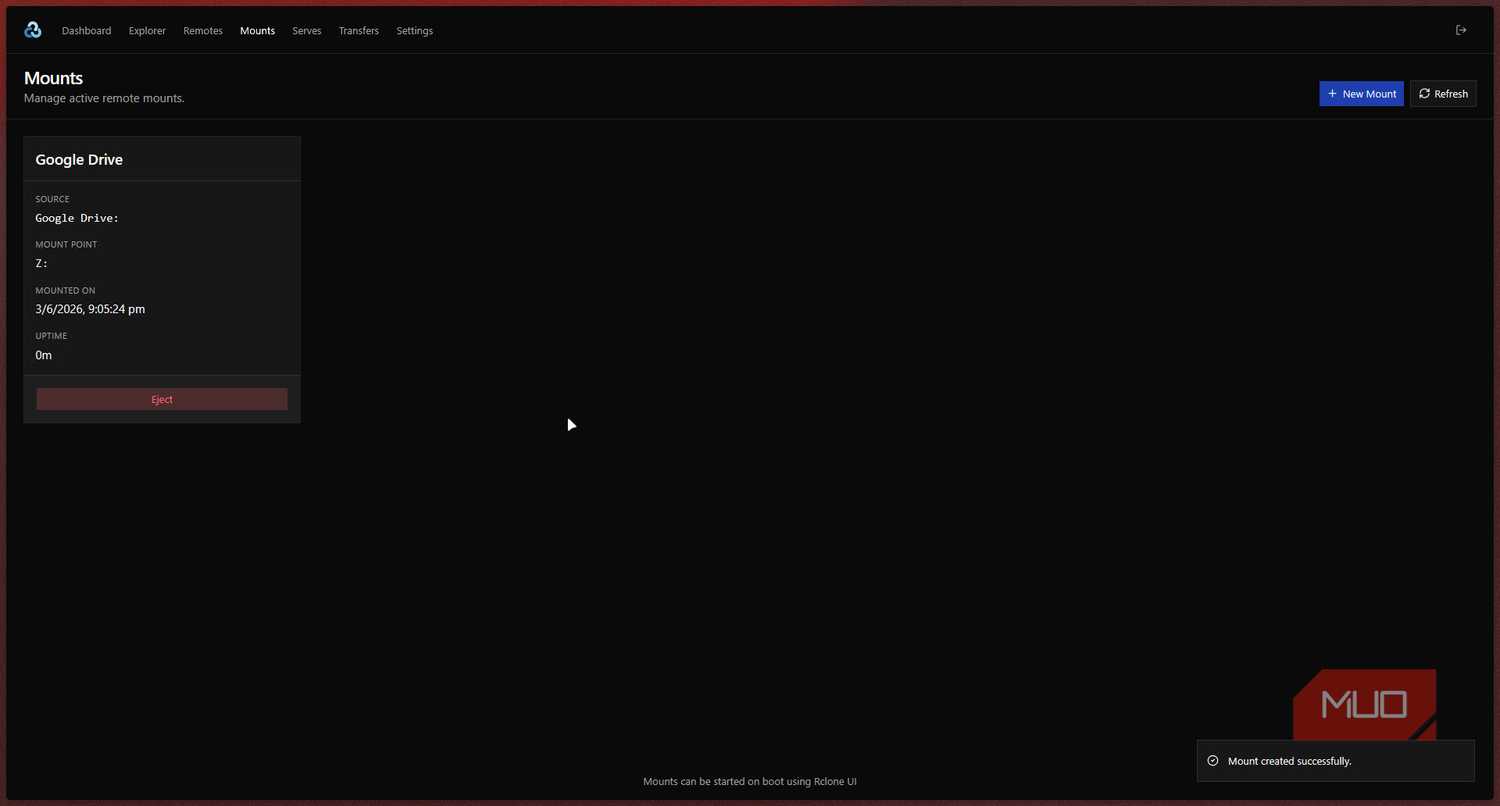Click the Google Drive card title
The width and height of the screenshot is (1500, 806).
[x=79, y=160]
